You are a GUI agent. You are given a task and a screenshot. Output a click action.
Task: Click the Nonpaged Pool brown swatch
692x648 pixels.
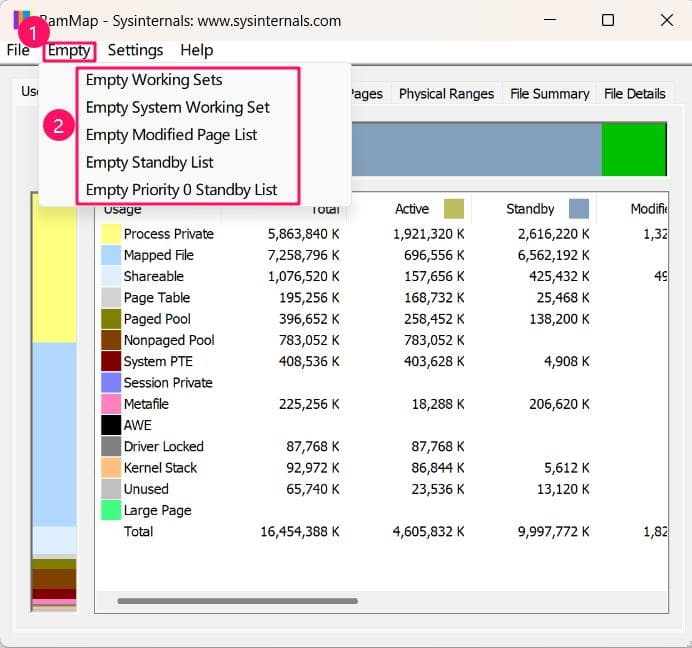pos(111,340)
